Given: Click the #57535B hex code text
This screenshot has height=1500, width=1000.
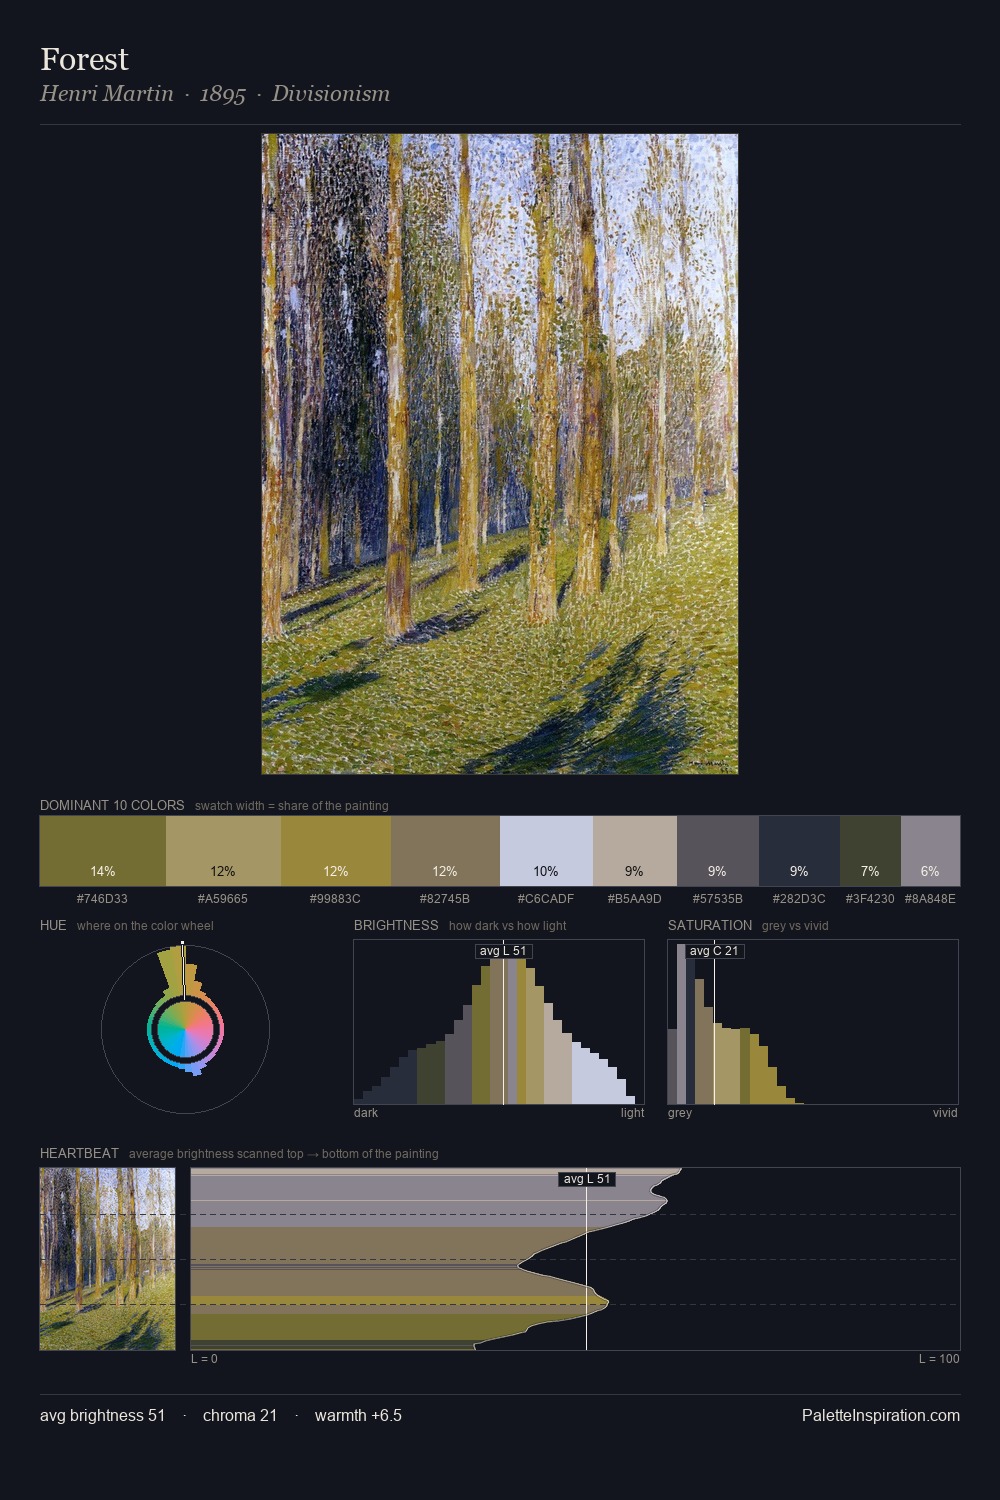Looking at the screenshot, I should (x=718, y=898).
